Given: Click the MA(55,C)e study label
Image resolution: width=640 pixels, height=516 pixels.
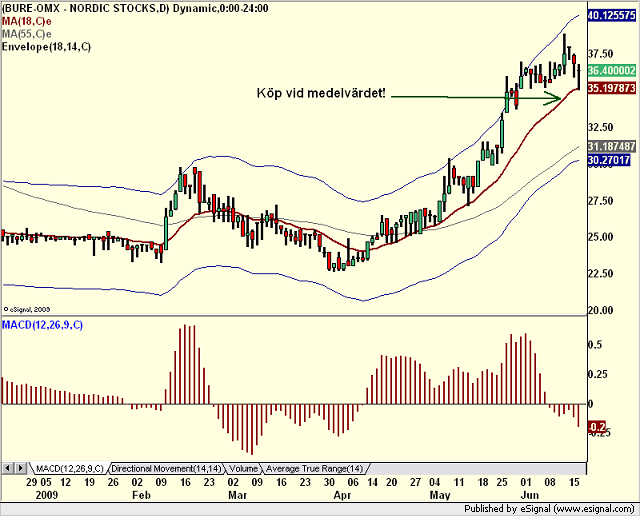Looking at the screenshot, I should pos(27,34).
